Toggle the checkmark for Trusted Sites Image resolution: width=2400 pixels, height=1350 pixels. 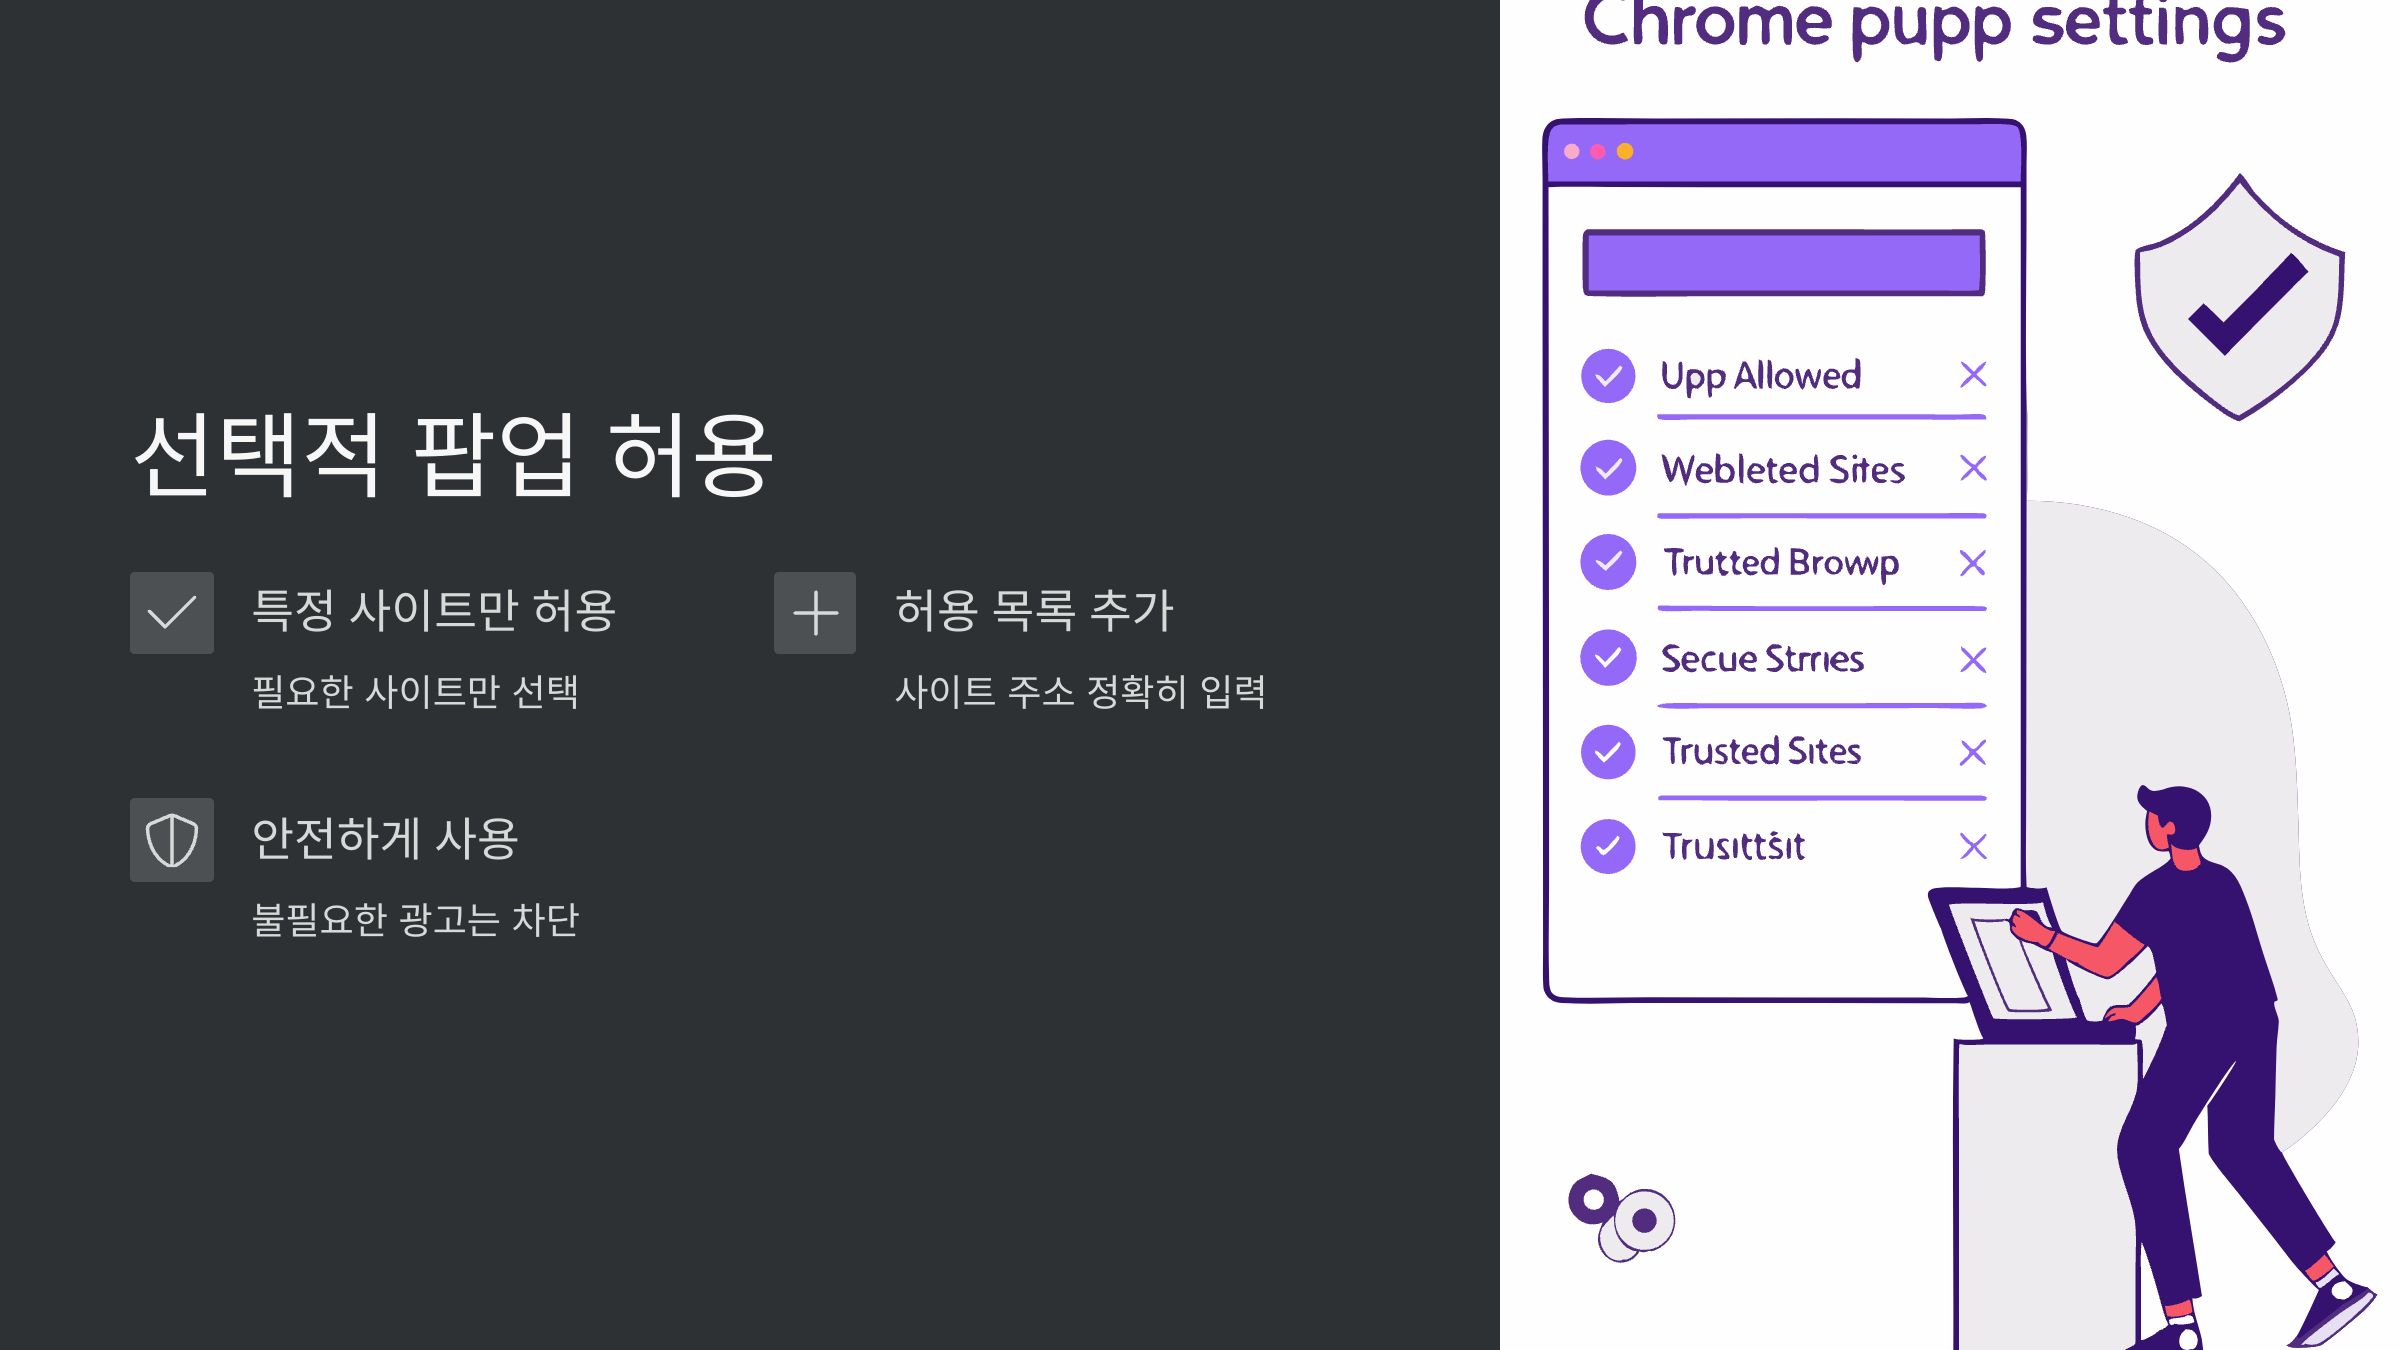(1608, 752)
